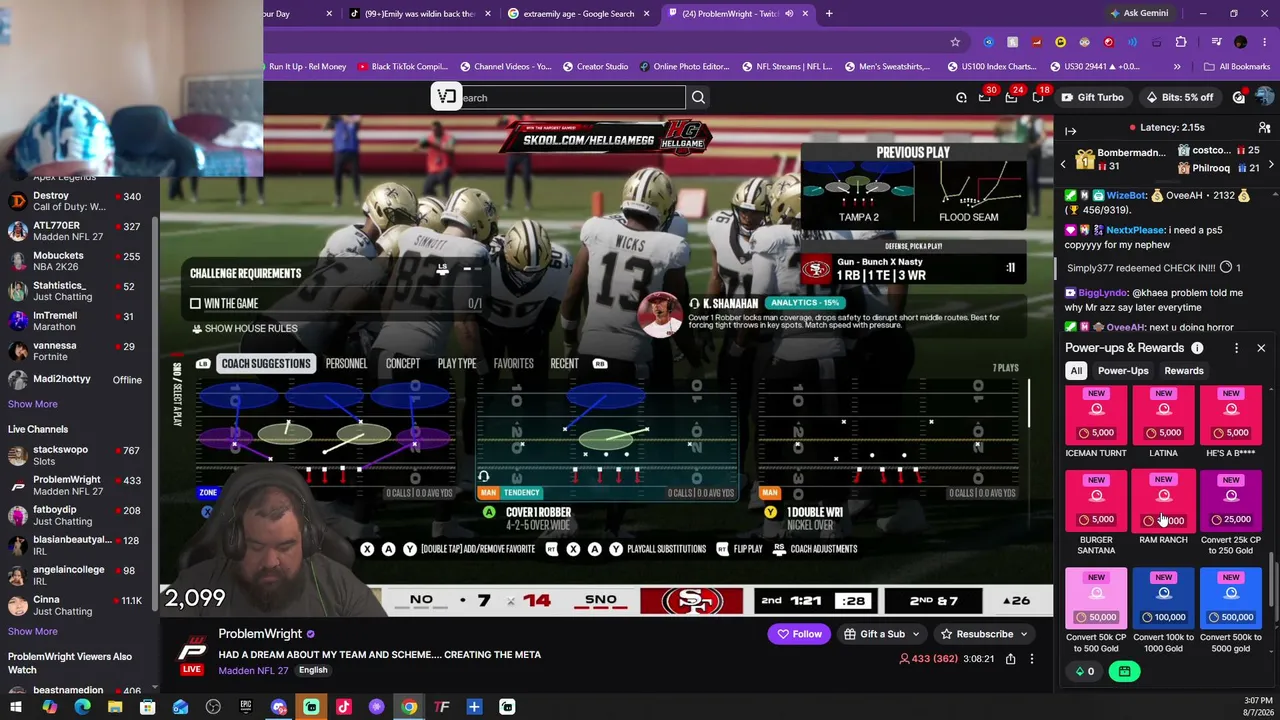Open the Epic Games launcher taskbar icon
1280x720 pixels.
(246, 707)
